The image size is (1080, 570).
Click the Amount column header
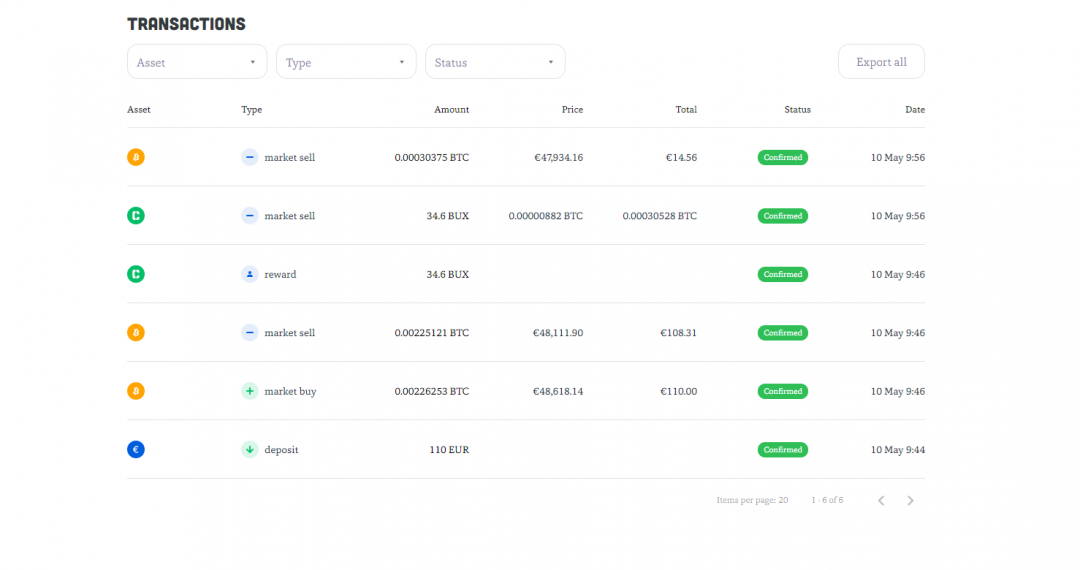coord(451,110)
